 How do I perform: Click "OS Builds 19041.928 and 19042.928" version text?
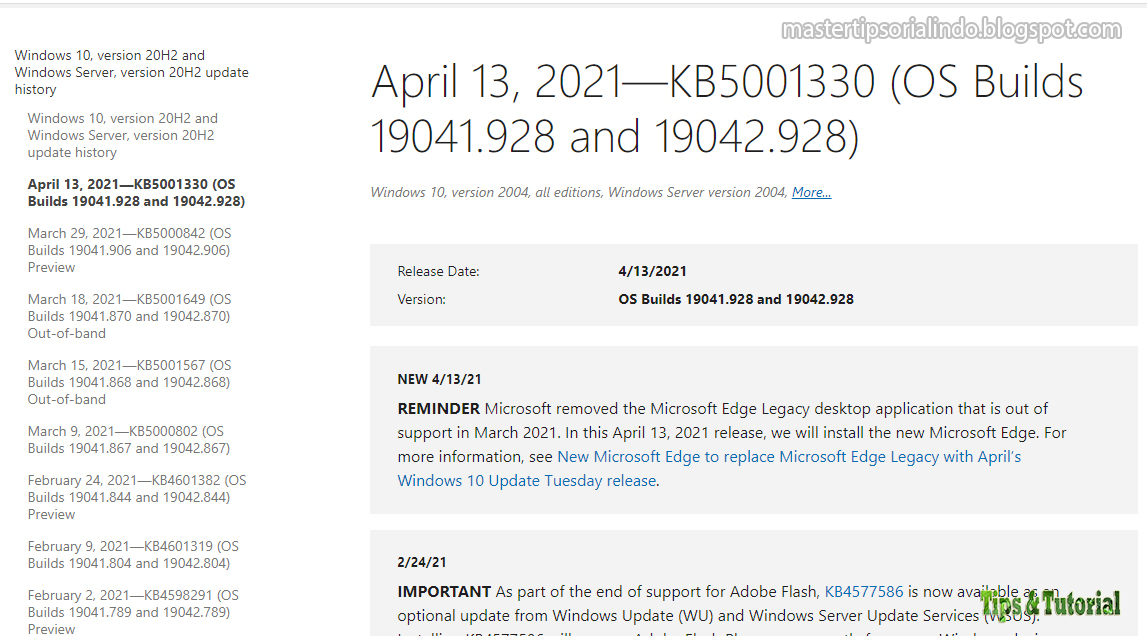[x=736, y=298]
